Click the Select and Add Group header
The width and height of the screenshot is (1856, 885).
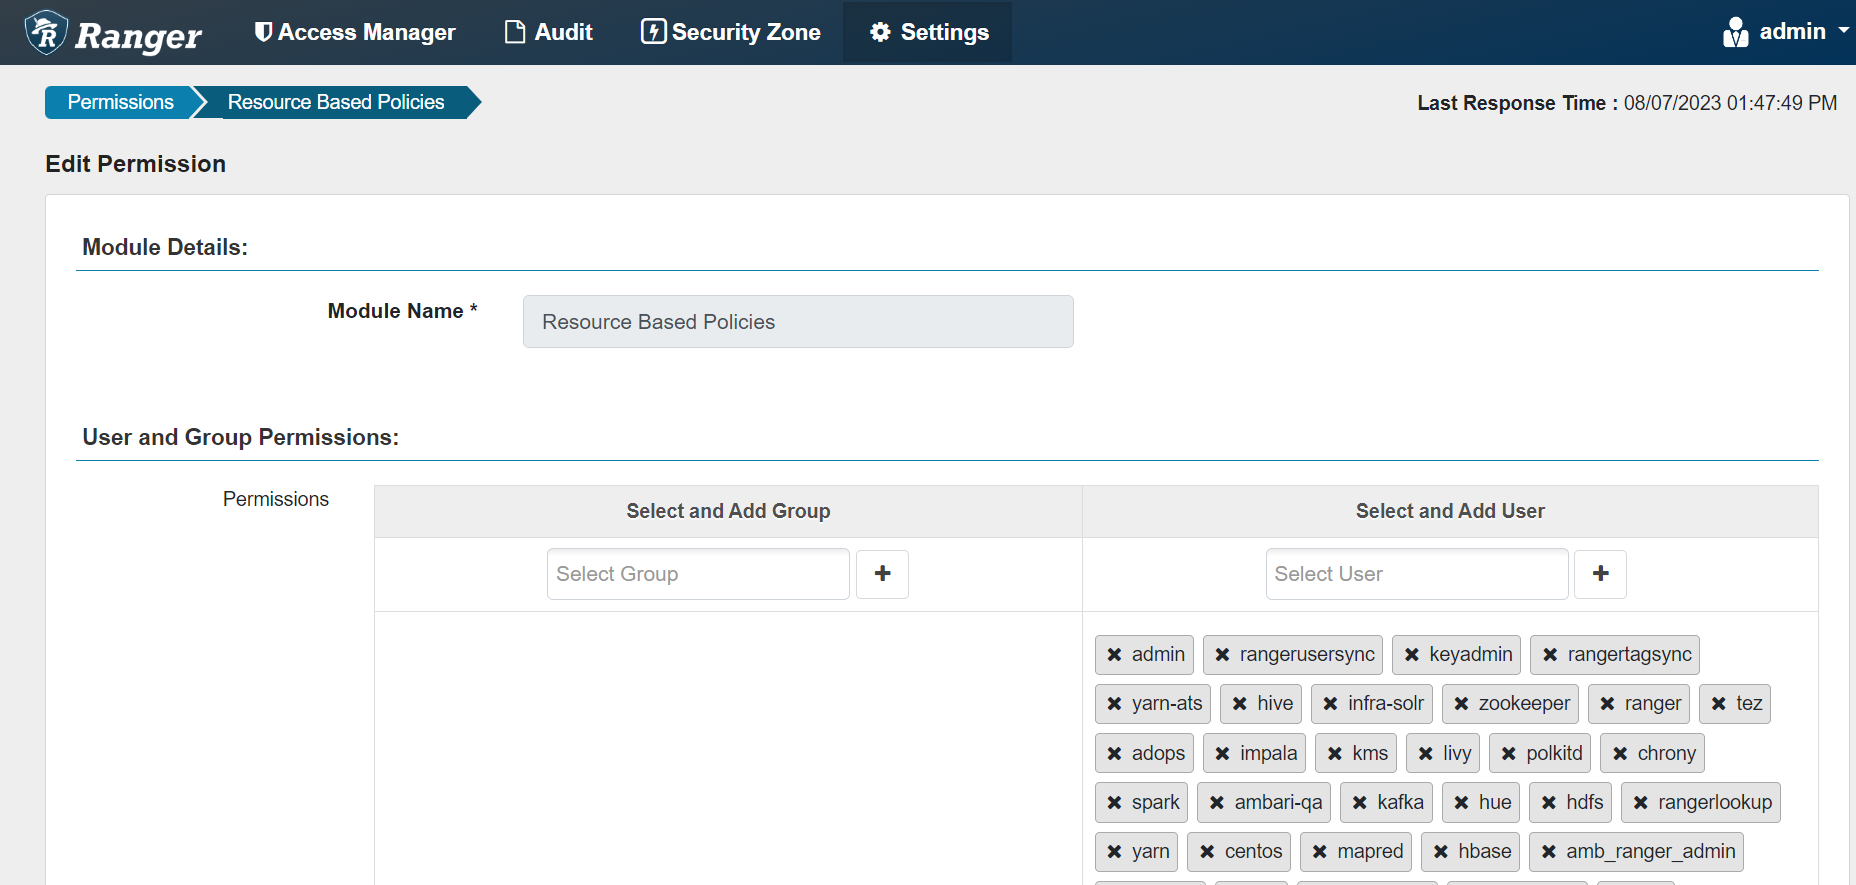[x=728, y=511]
